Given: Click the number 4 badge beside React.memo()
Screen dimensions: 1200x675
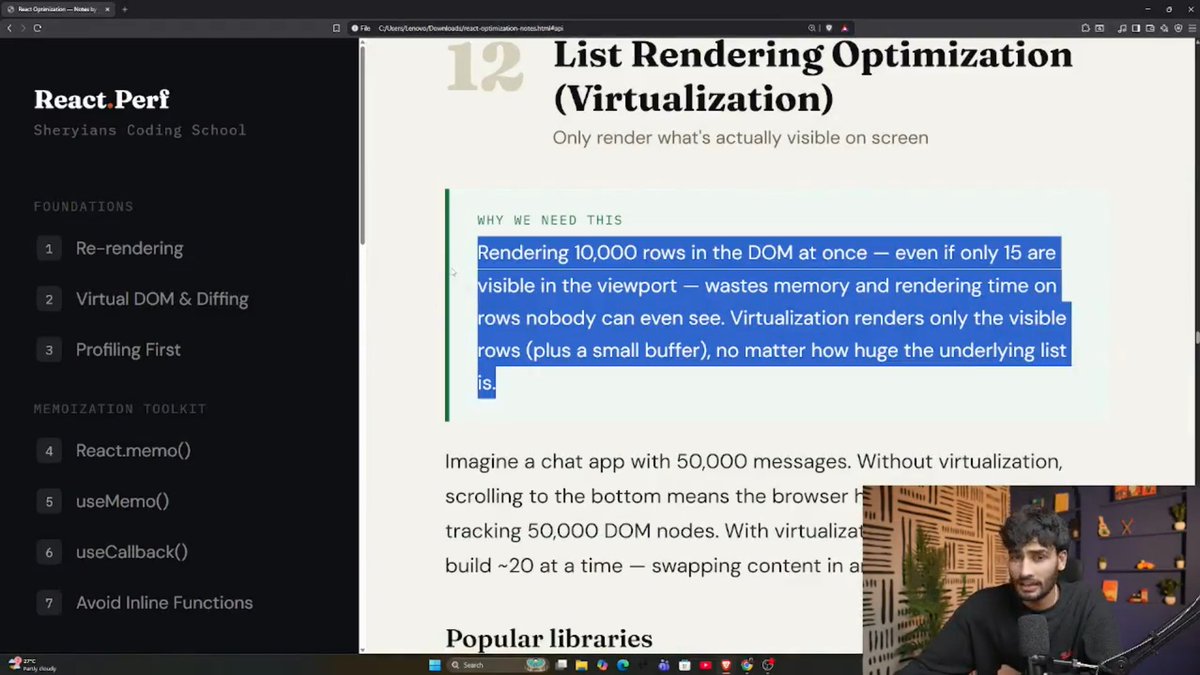Looking at the screenshot, I should [x=48, y=451].
